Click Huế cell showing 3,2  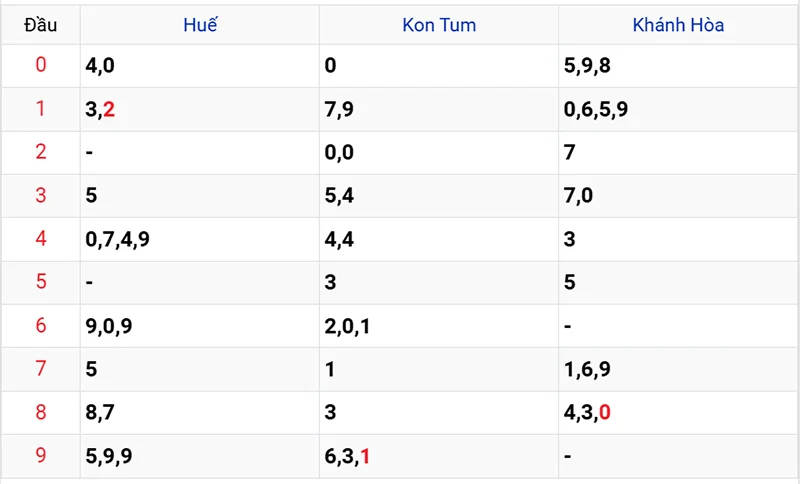(x=199, y=109)
